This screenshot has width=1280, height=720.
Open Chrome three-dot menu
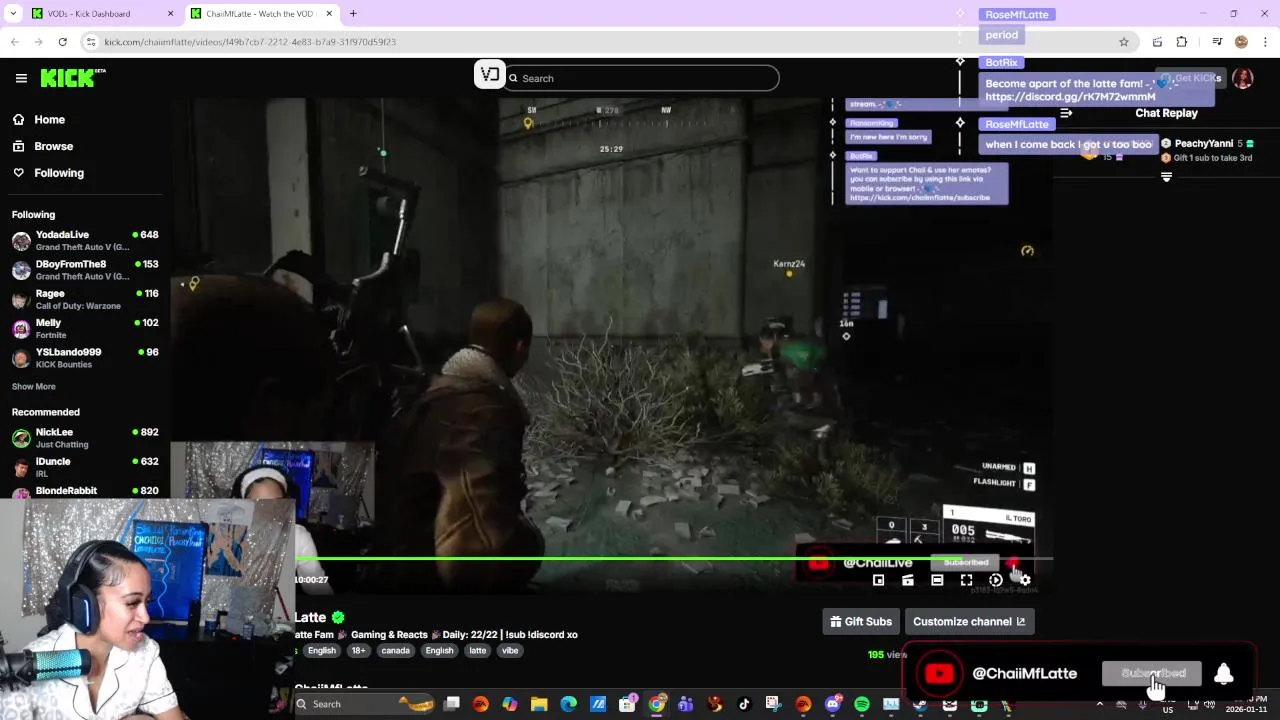(x=1265, y=42)
